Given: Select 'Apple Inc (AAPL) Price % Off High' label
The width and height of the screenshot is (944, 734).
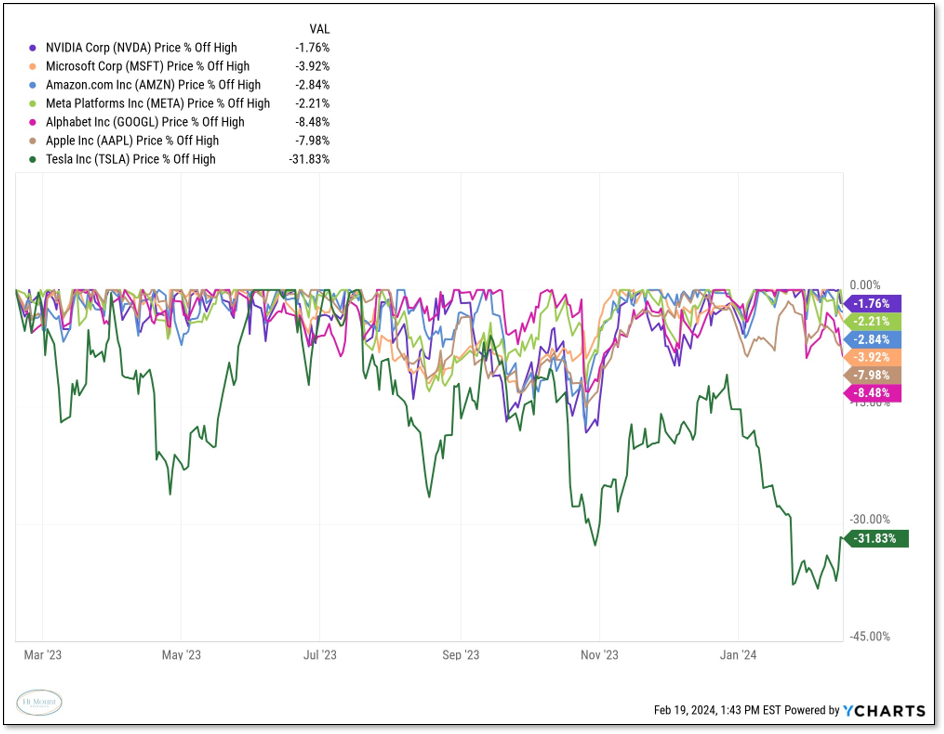Looking at the screenshot, I should [132, 141].
